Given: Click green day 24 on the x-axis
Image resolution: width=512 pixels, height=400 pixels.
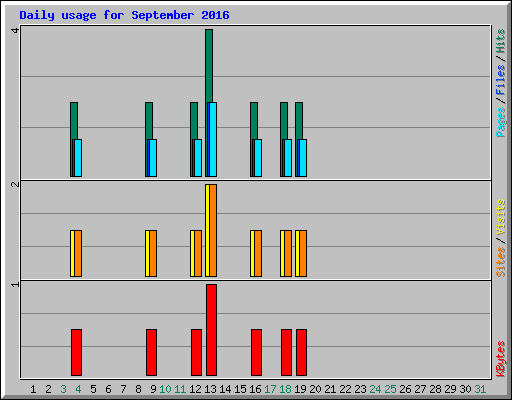Looking at the screenshot, I should coord(375,389).
